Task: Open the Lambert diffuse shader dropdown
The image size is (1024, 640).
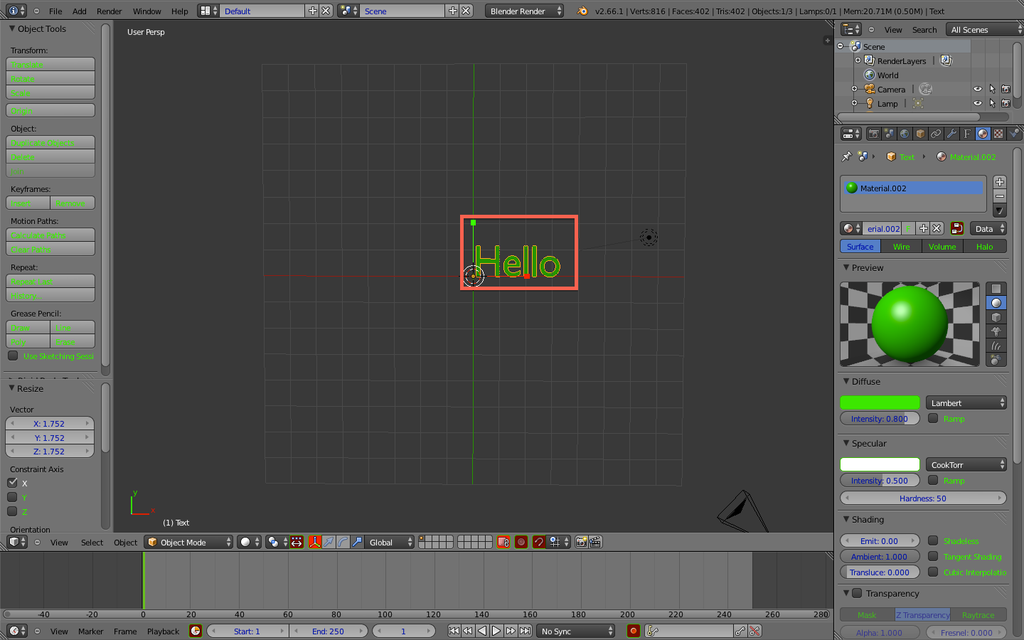Action: coord(966,403)
